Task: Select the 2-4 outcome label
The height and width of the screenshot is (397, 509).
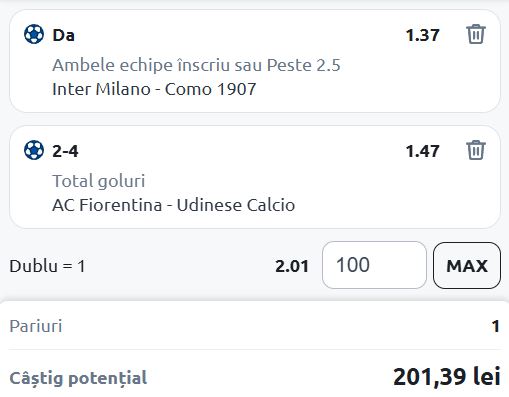Action: pos(65,151)
